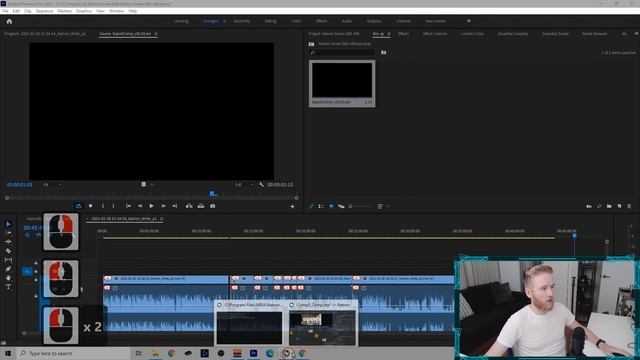Click Windows Start button
Image resolution: width=640 pixels, height=360 pixels.
click(8, 353)
